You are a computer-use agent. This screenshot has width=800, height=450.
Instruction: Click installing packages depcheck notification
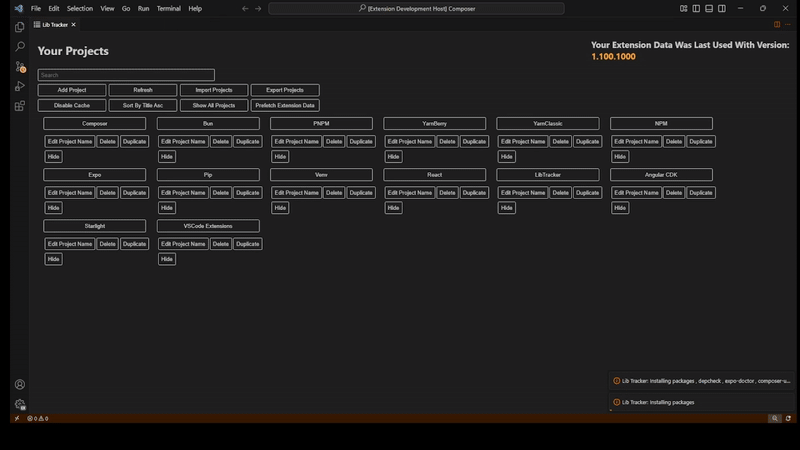(702, 381)
